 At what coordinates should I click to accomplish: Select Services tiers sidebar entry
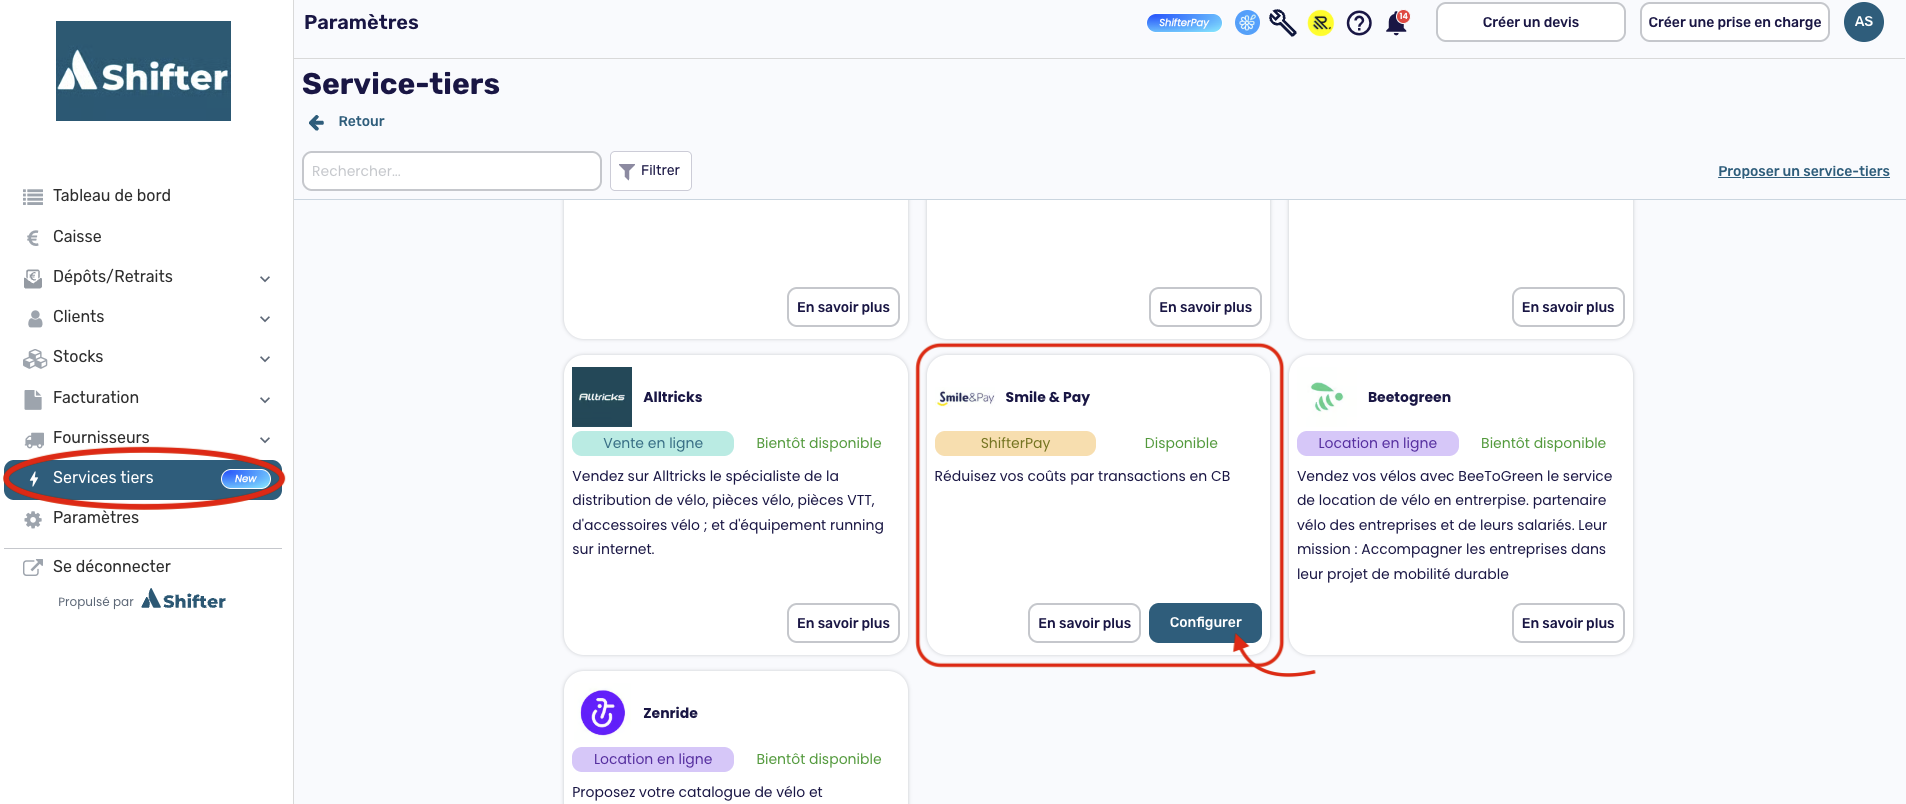pos(143,478)
